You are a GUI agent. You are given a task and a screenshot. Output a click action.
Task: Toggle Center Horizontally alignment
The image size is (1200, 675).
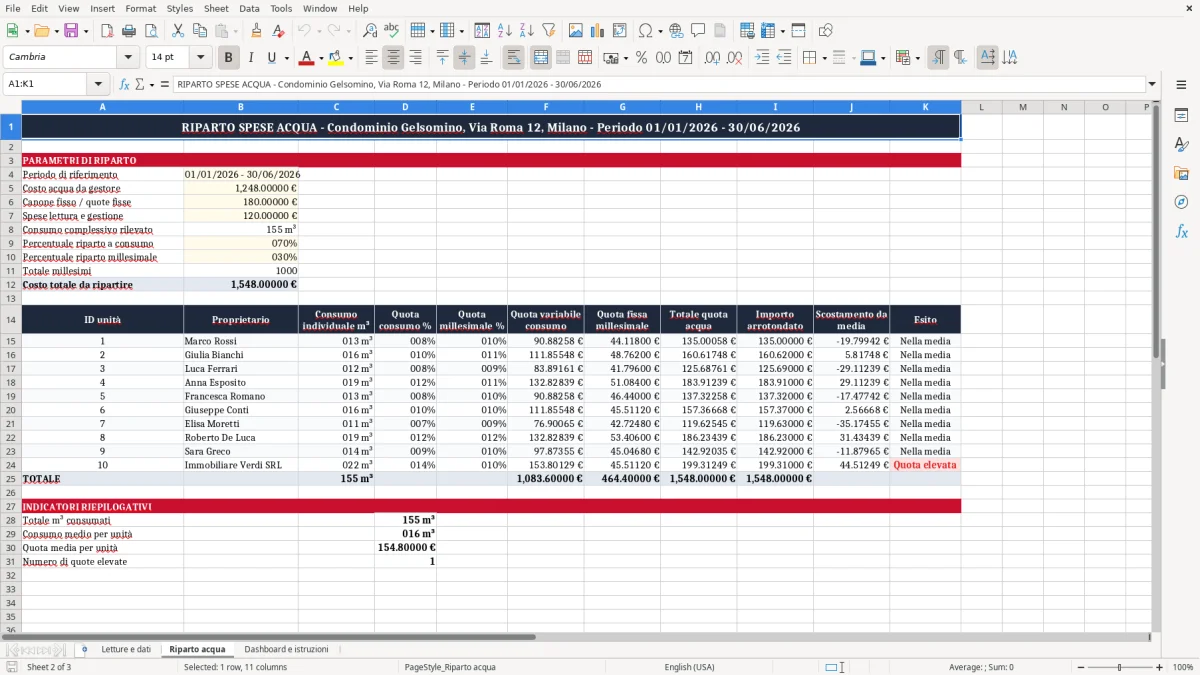pyautogui.click(x=394, y=58)
